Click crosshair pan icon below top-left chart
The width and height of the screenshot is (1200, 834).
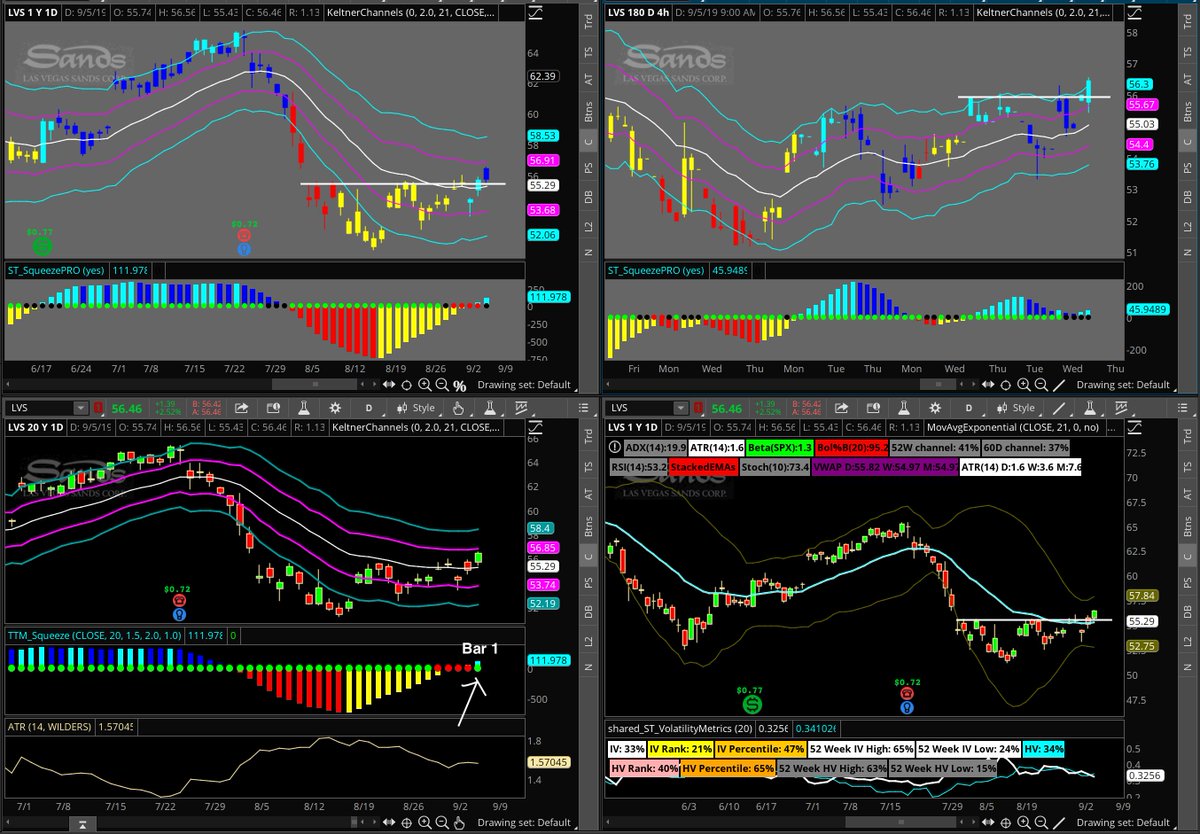(x=406, y=385)
